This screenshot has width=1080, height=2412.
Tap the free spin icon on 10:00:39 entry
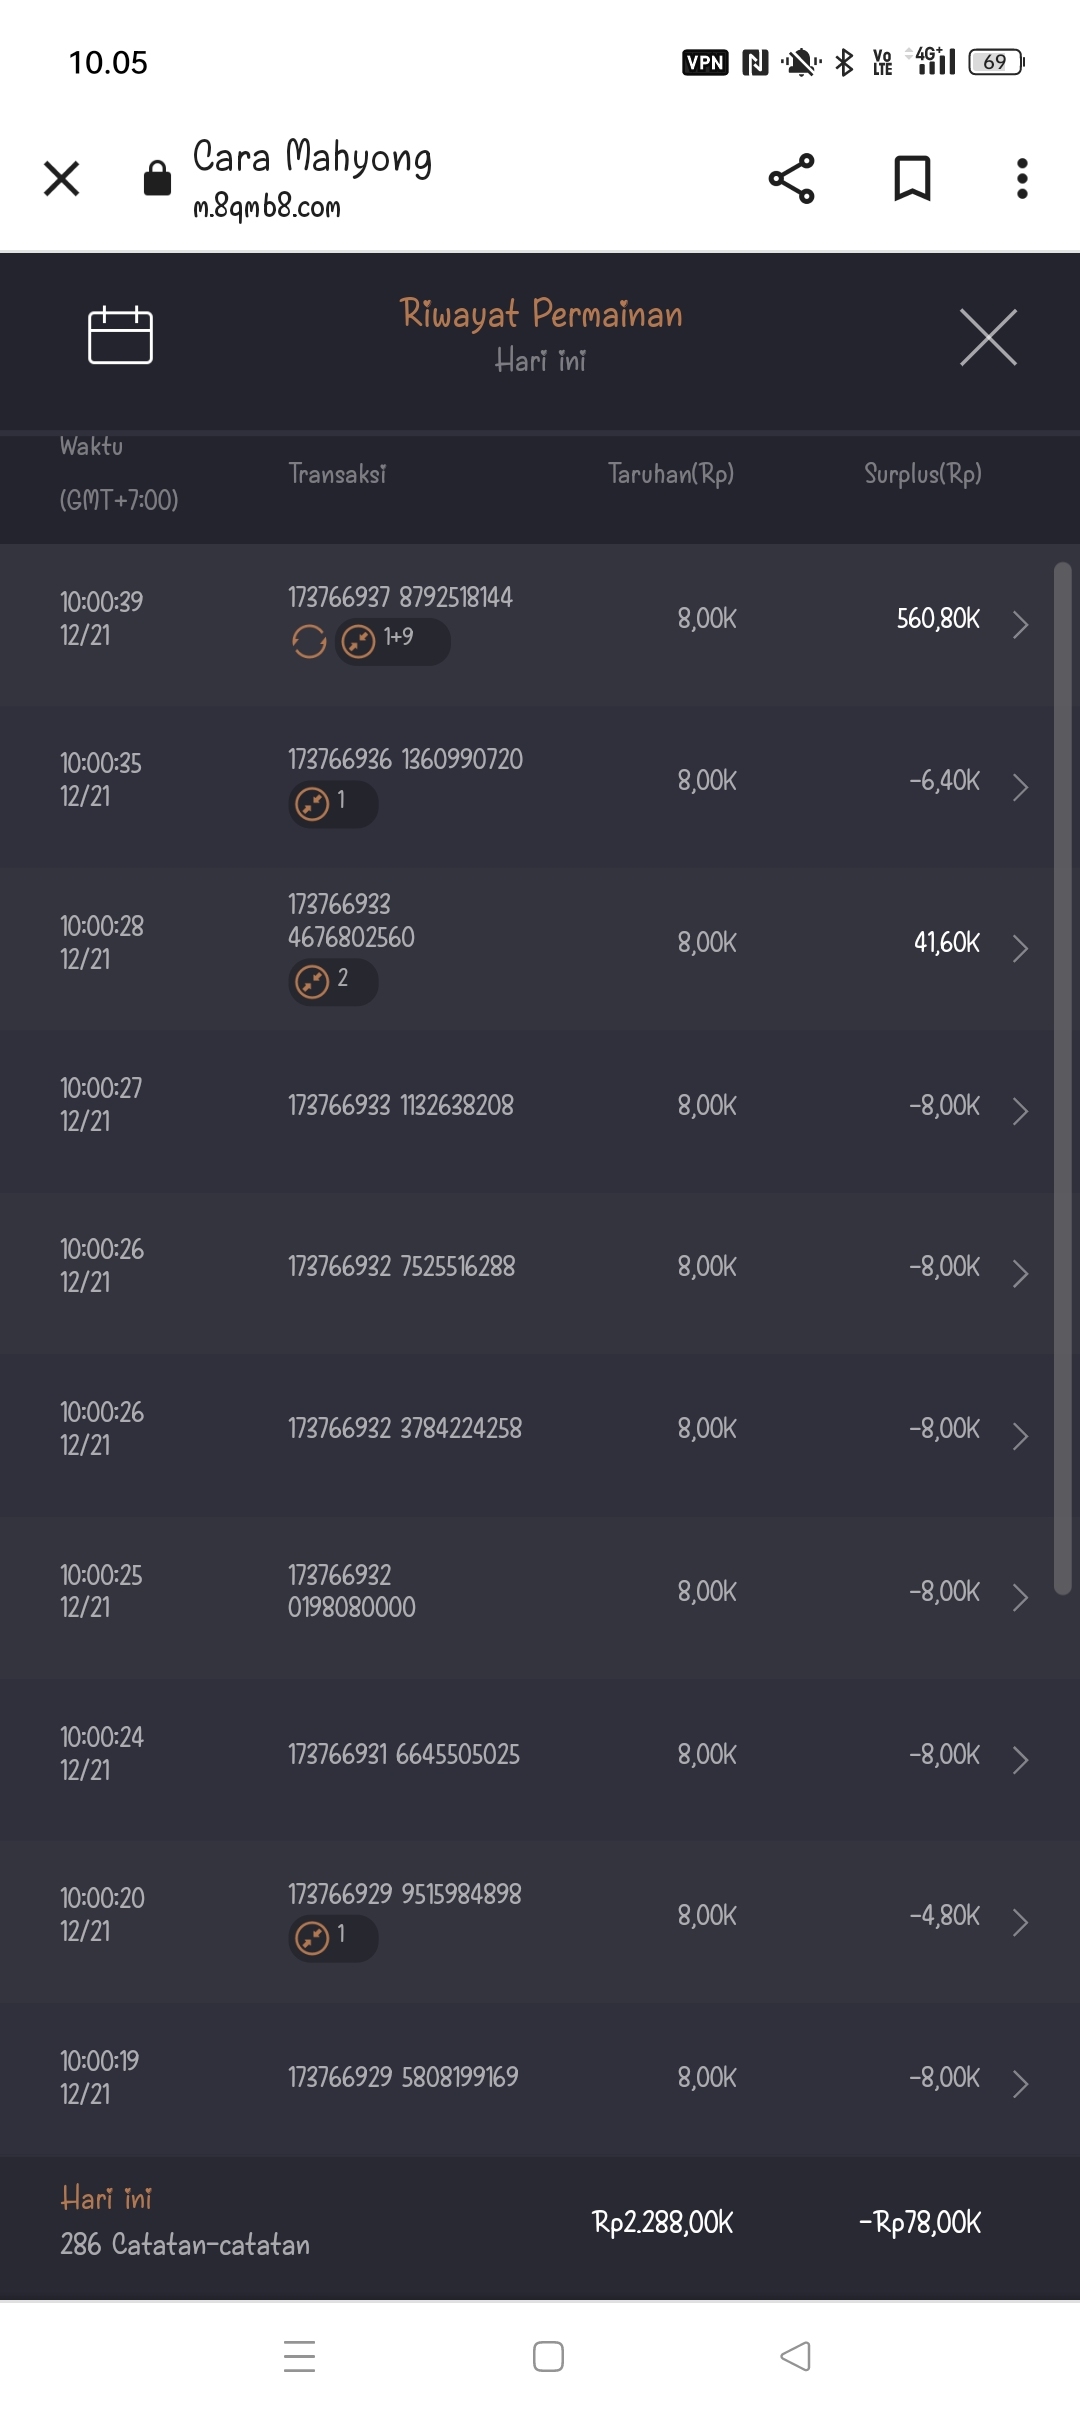(x=309, y=641)
